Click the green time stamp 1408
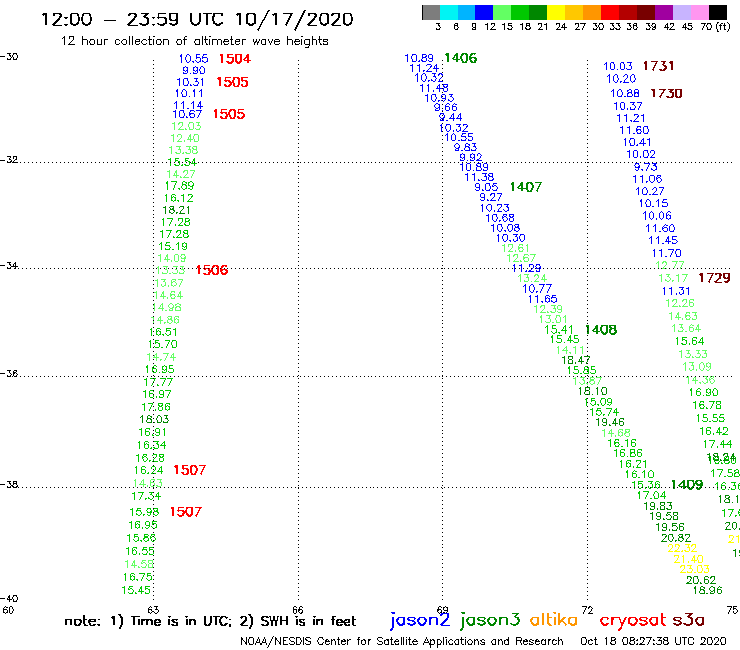The image size is (740, 650). (601, 330)
